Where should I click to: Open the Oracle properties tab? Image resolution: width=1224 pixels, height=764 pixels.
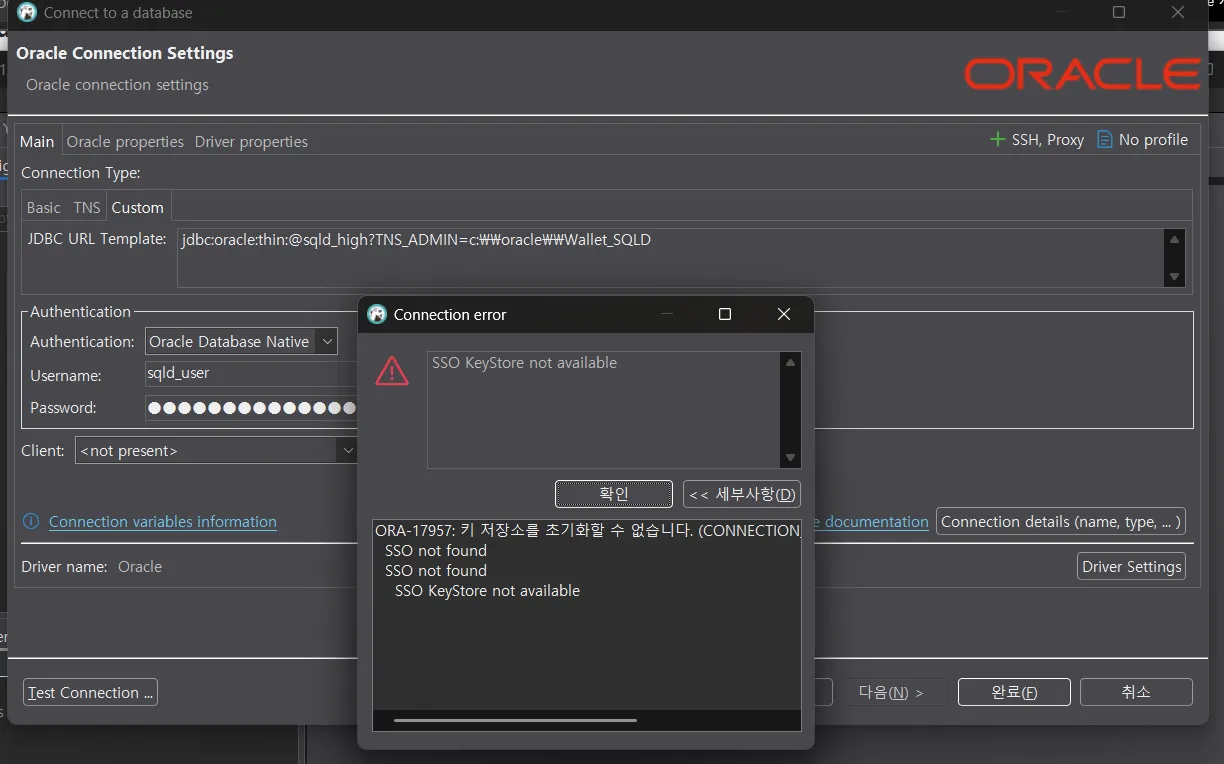pos(125,141)
